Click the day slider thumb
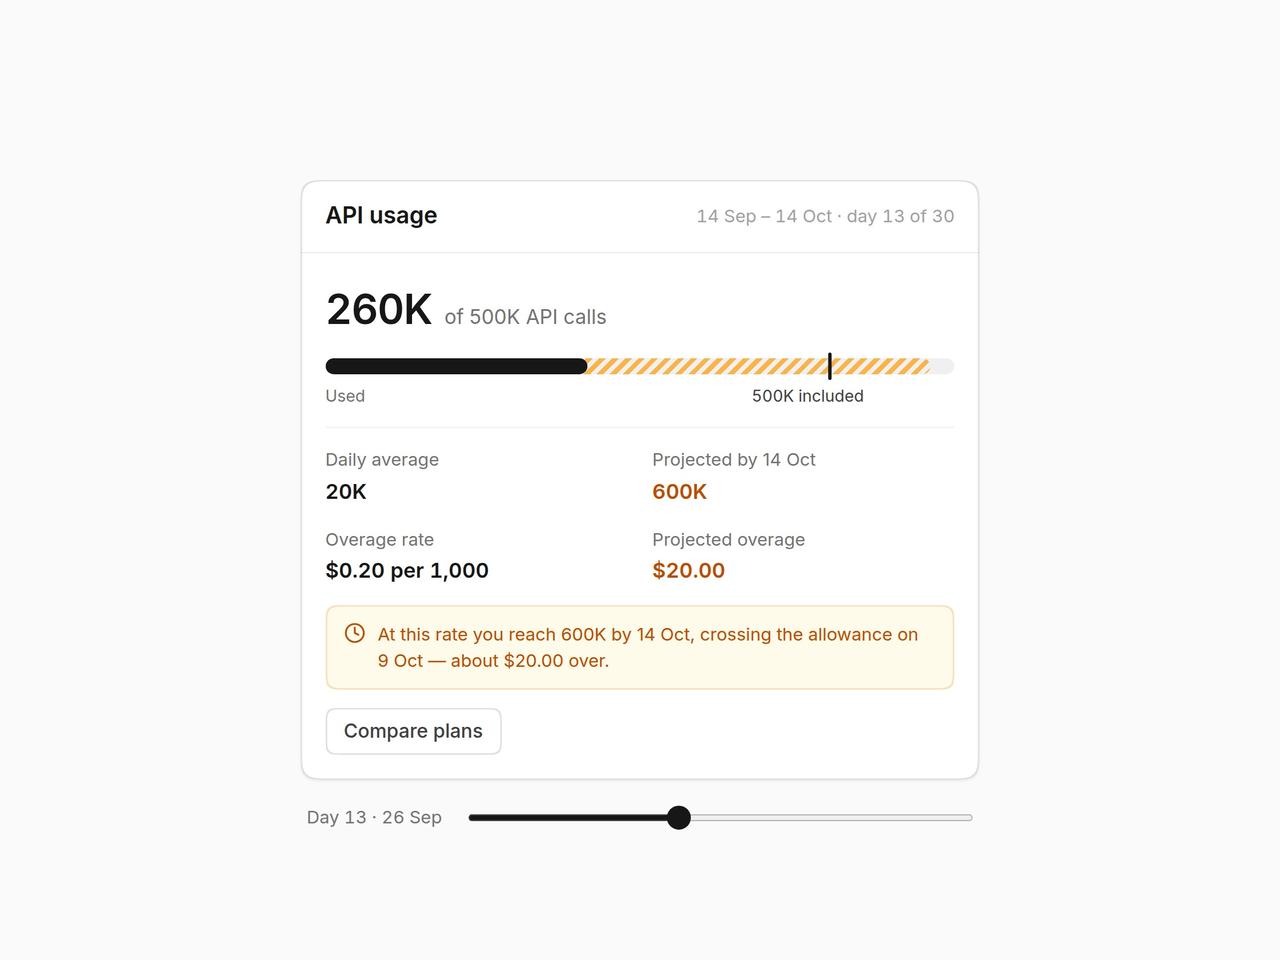 (x=679, y=818)
